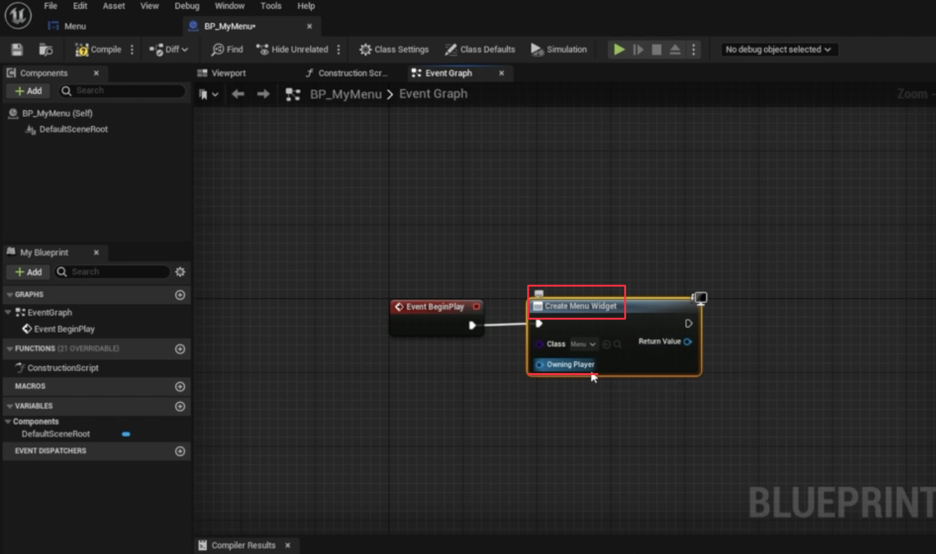Open the Asset menu
Image resolution: width=936 pixels, height=554 pixels.
(x=113, y=6)
